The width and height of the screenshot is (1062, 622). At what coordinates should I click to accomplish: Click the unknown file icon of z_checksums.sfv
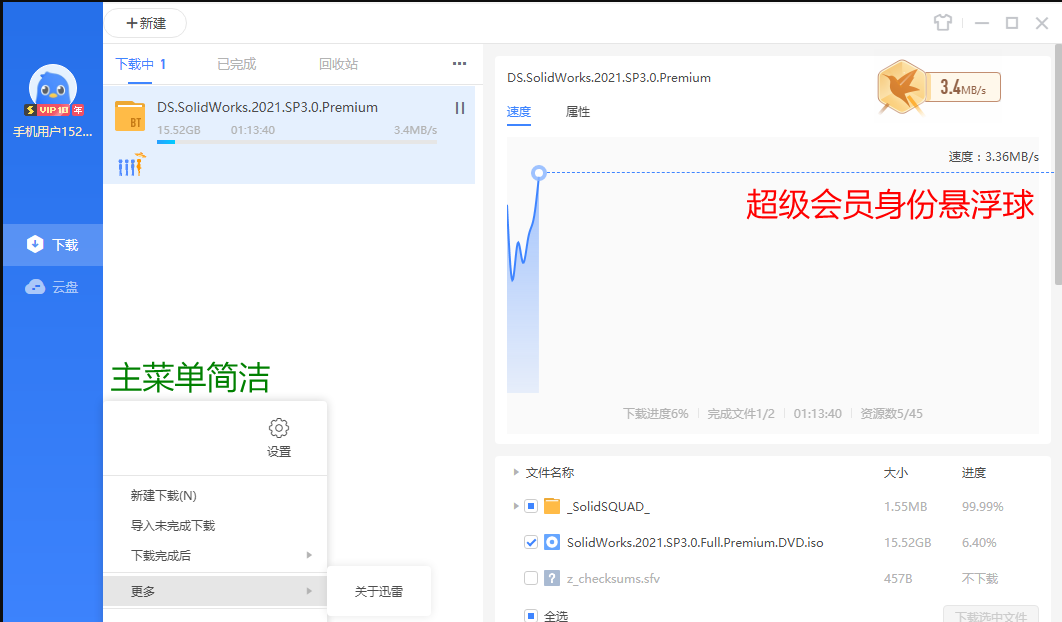tap(552, 578)
